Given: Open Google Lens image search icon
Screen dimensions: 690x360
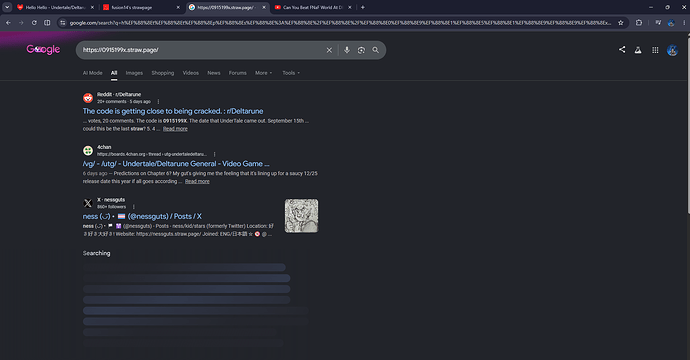Looking at the screenshot, I should [361, 50].
